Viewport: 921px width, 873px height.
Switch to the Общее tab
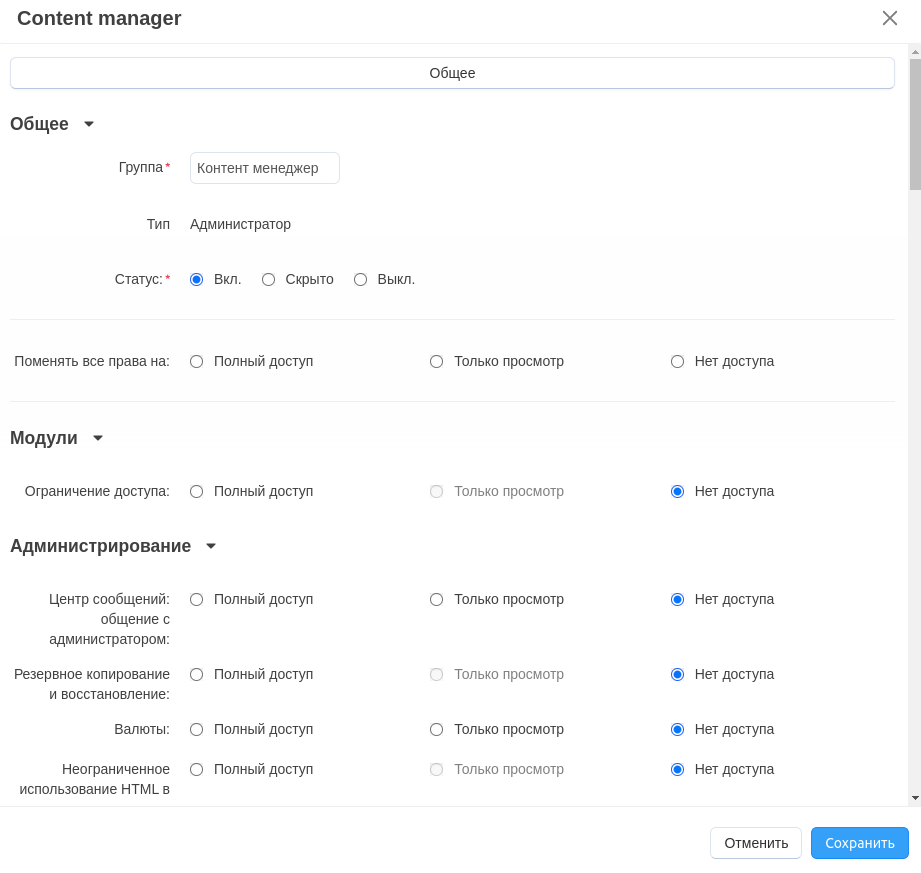click(x=452, y=73)
